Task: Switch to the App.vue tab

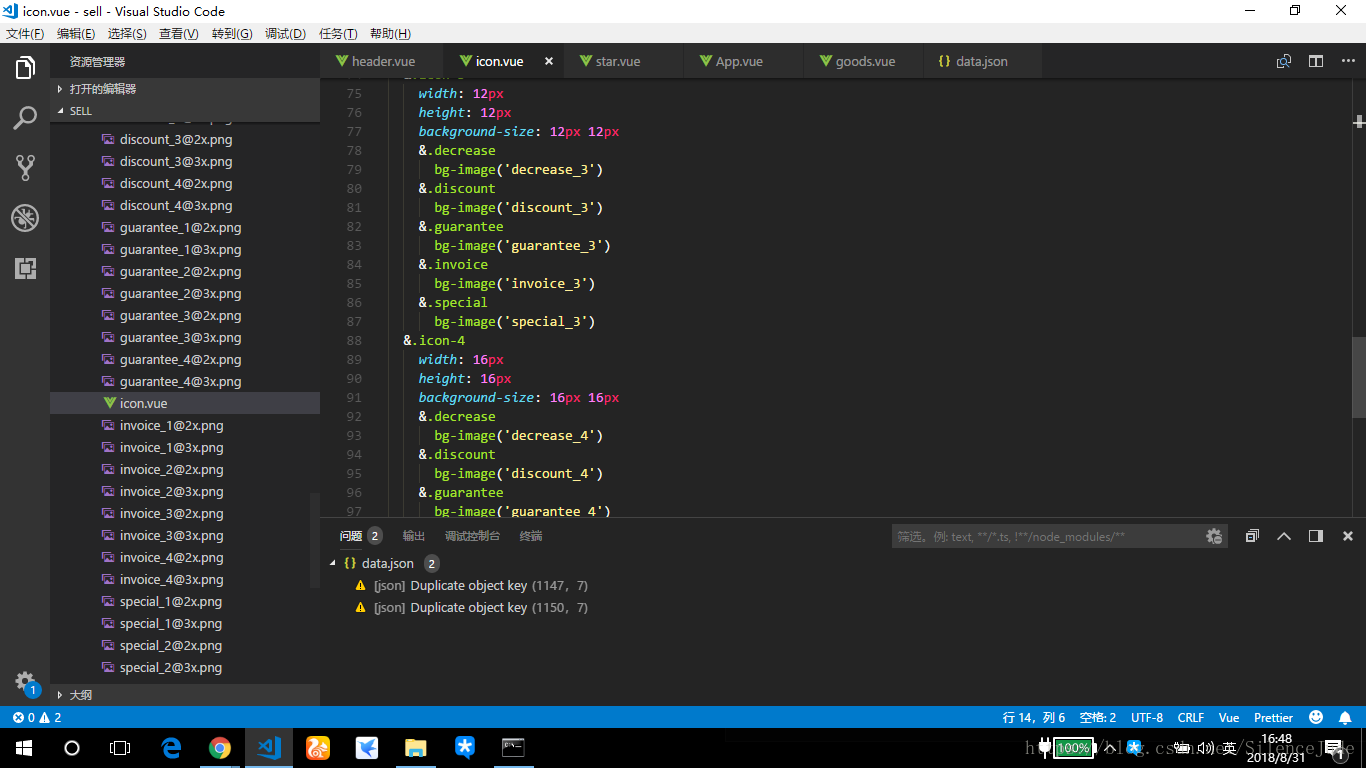Action: click(742, 61)
